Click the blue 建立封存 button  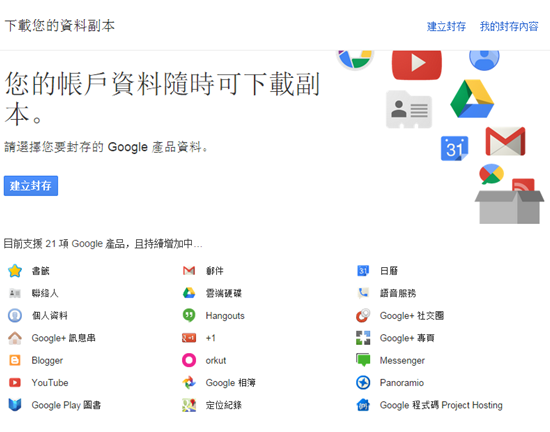[x=31, y=185]
